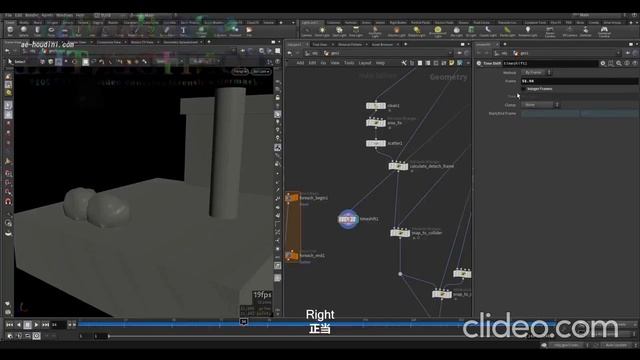Select the Box shelf tool
Image resolution: width=640 pixels, height=360 pixels.
point(10,31)
